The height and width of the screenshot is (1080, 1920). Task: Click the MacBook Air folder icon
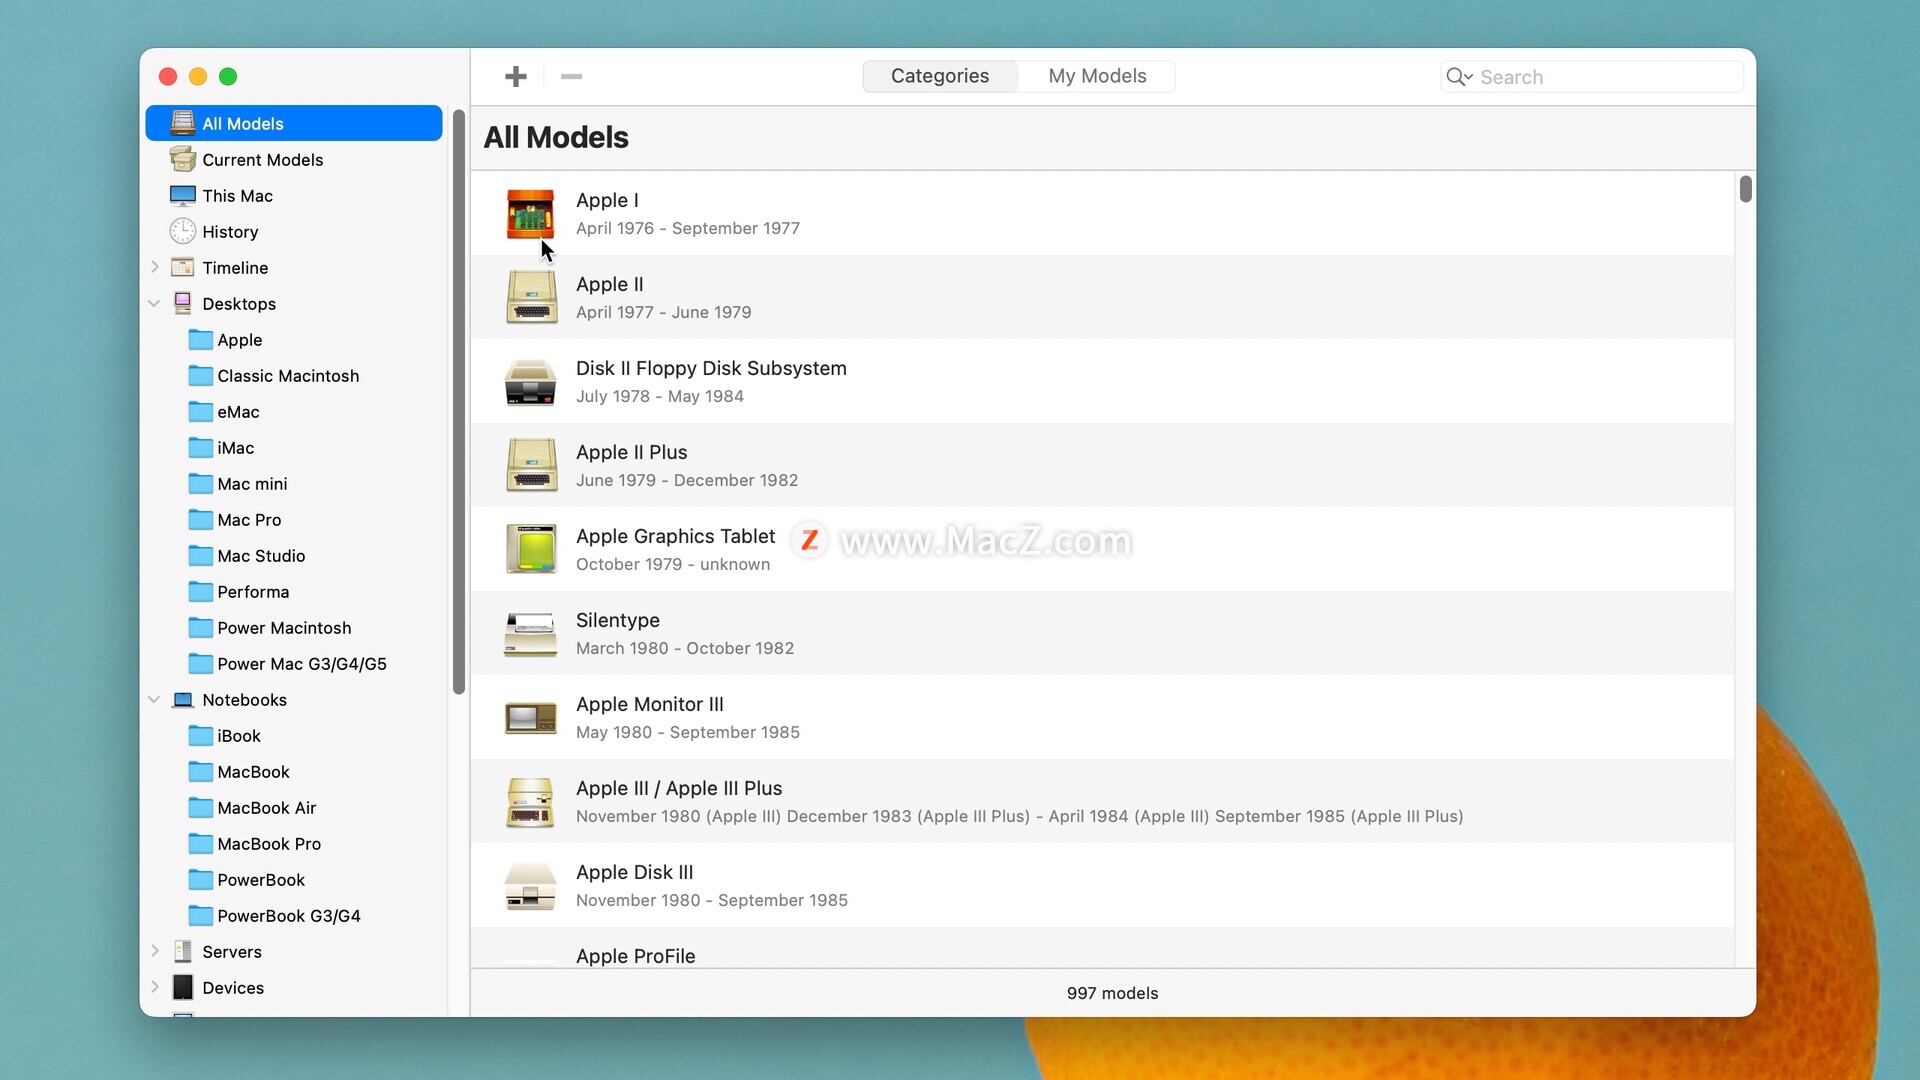tap(200, 807)
